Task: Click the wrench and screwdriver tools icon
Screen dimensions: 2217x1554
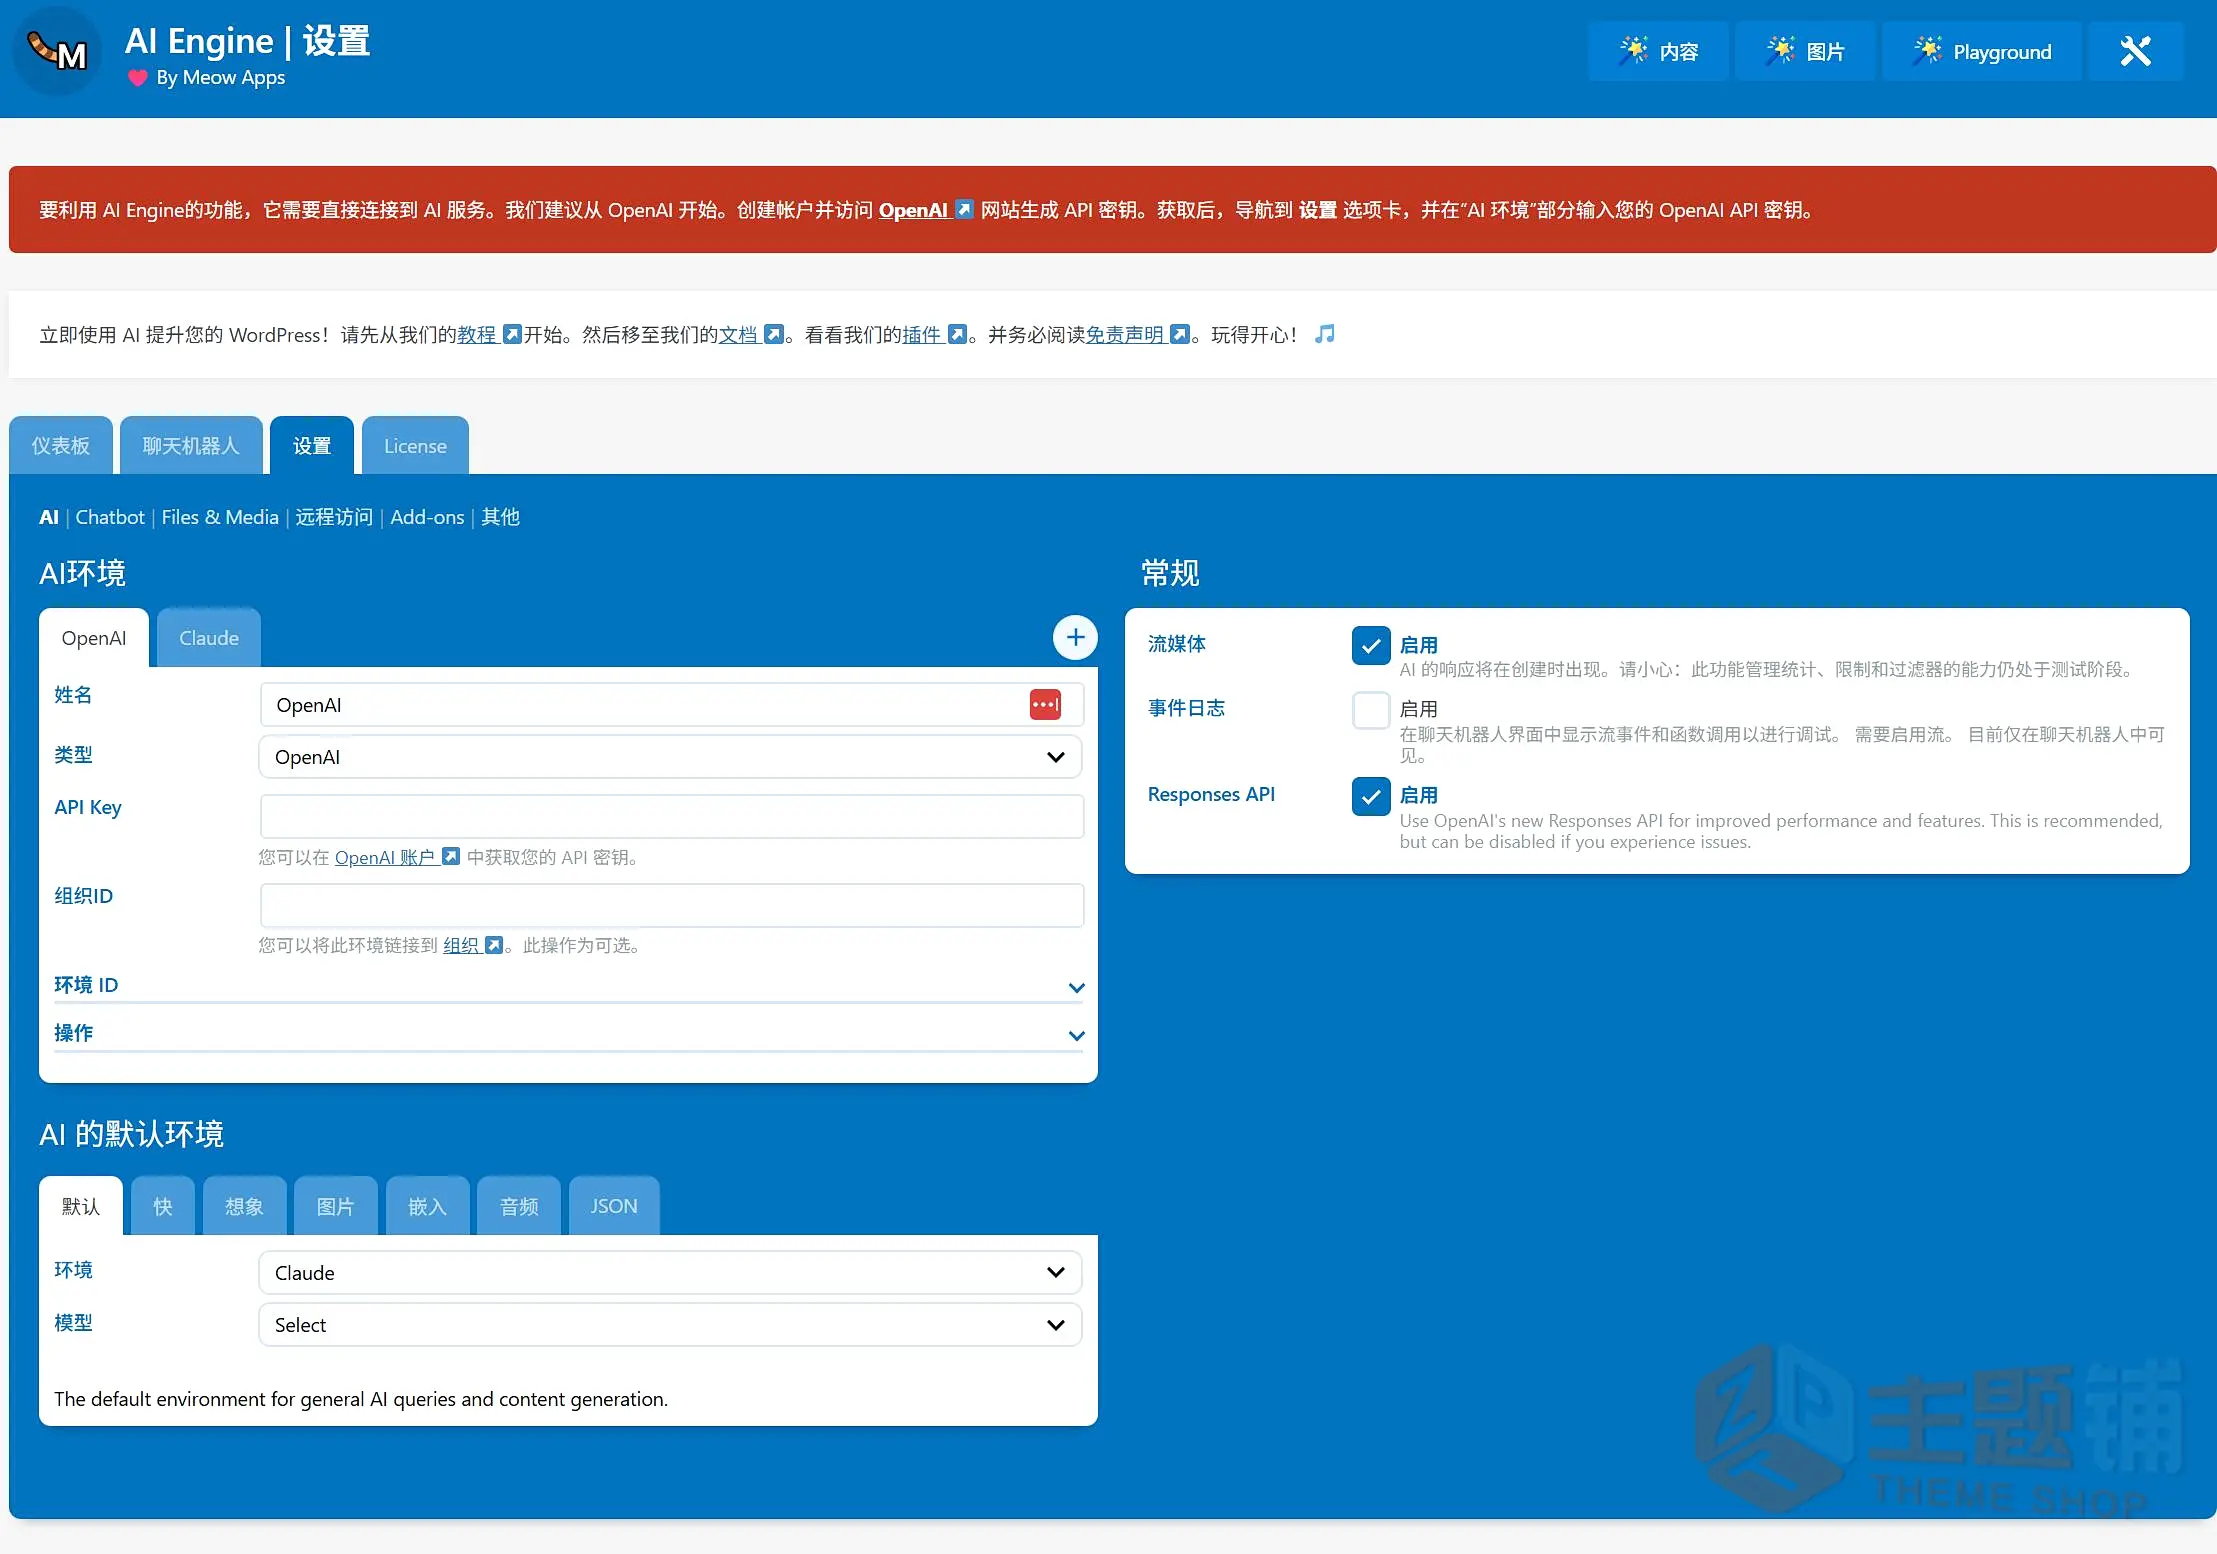Action: [x=2136, y=51]
